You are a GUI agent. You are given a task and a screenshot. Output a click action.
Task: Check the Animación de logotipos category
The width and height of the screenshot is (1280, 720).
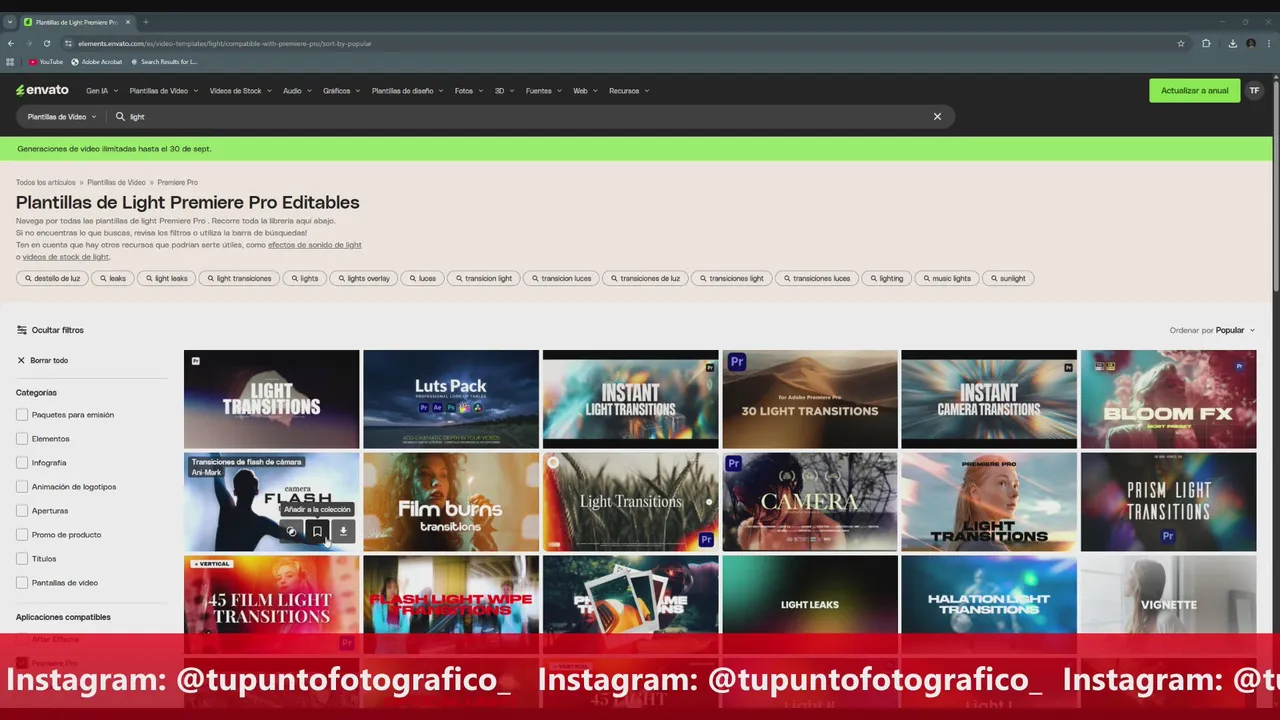[x=22, y=487]
